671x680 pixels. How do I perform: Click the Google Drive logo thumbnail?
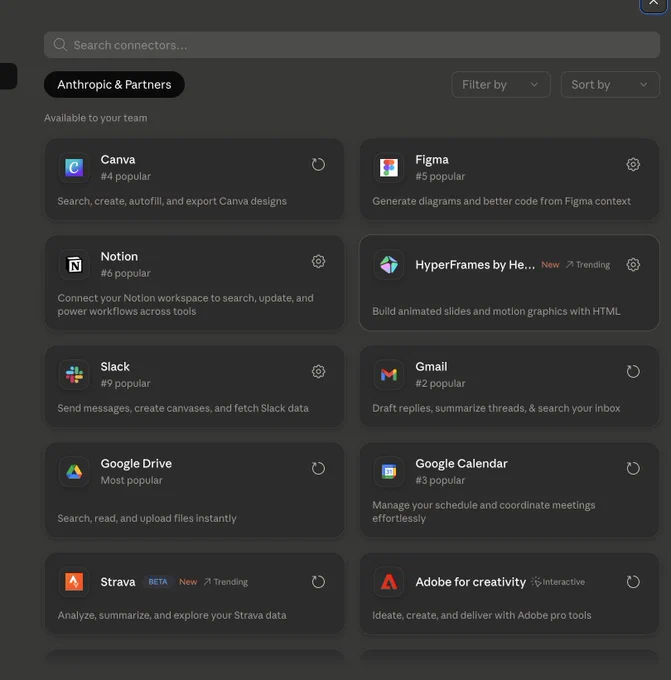tap(74, 471)
